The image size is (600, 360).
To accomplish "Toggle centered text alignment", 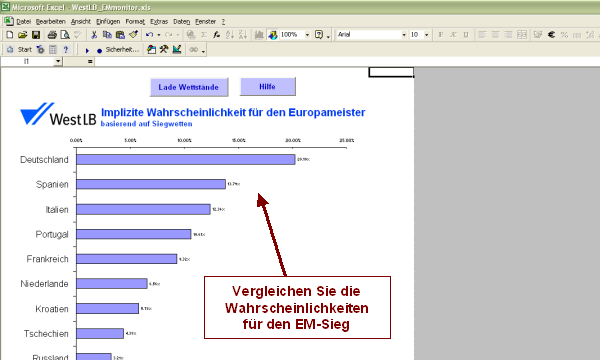I will pos(495,35).
